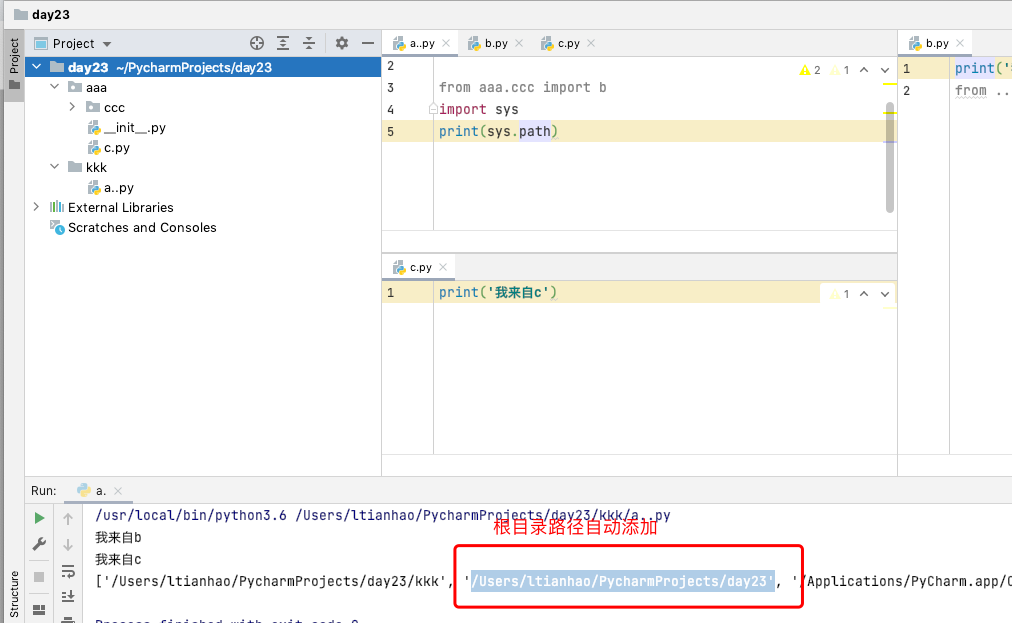Collapse the day23 project root
The height and width of the screenshot is (623, 1012).
coord(37,67)
